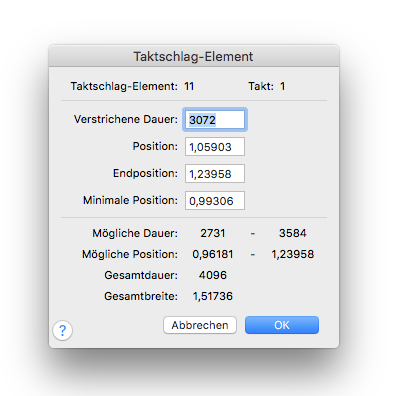Click the Position label text
The image size is (408, 396).
coord(155,146)
